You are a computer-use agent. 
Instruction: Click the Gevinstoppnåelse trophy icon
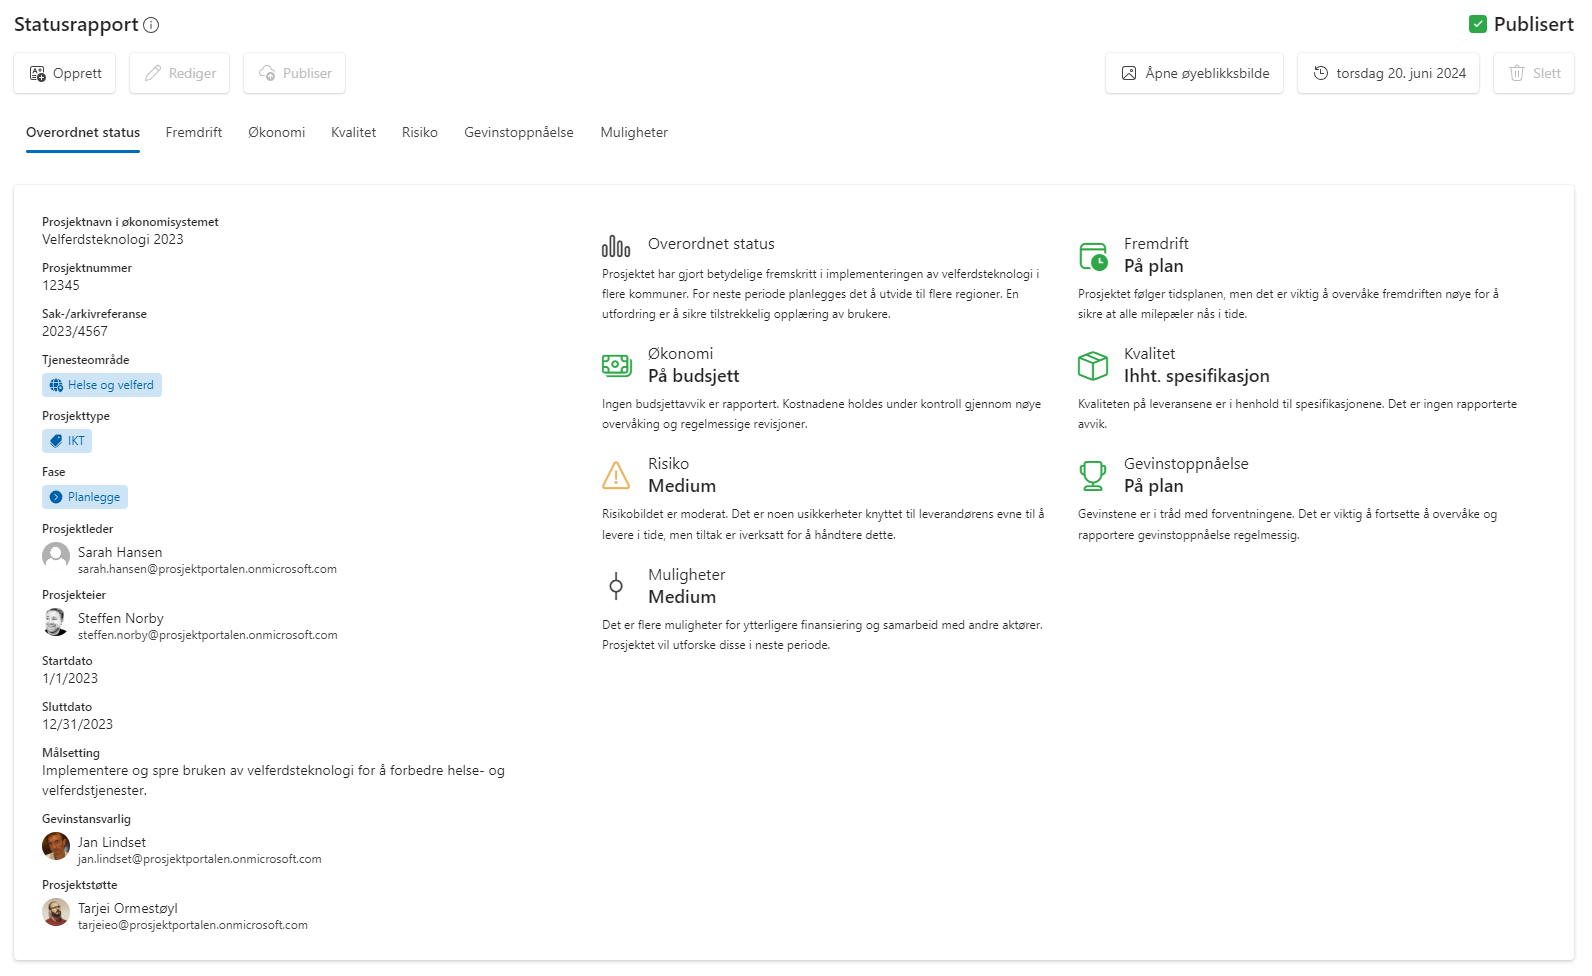tap(1093, 476)
